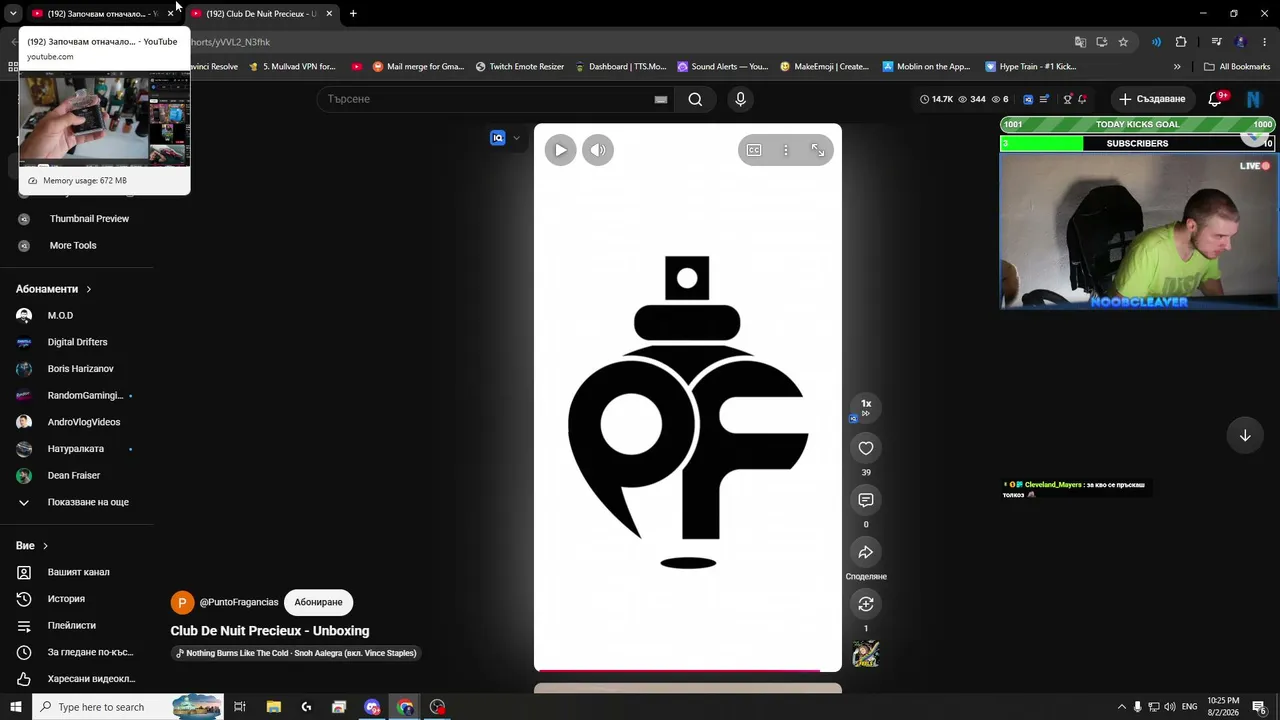Change the 1x playback speed
This screenshot has height=720, width=1280.
point(866,406)
